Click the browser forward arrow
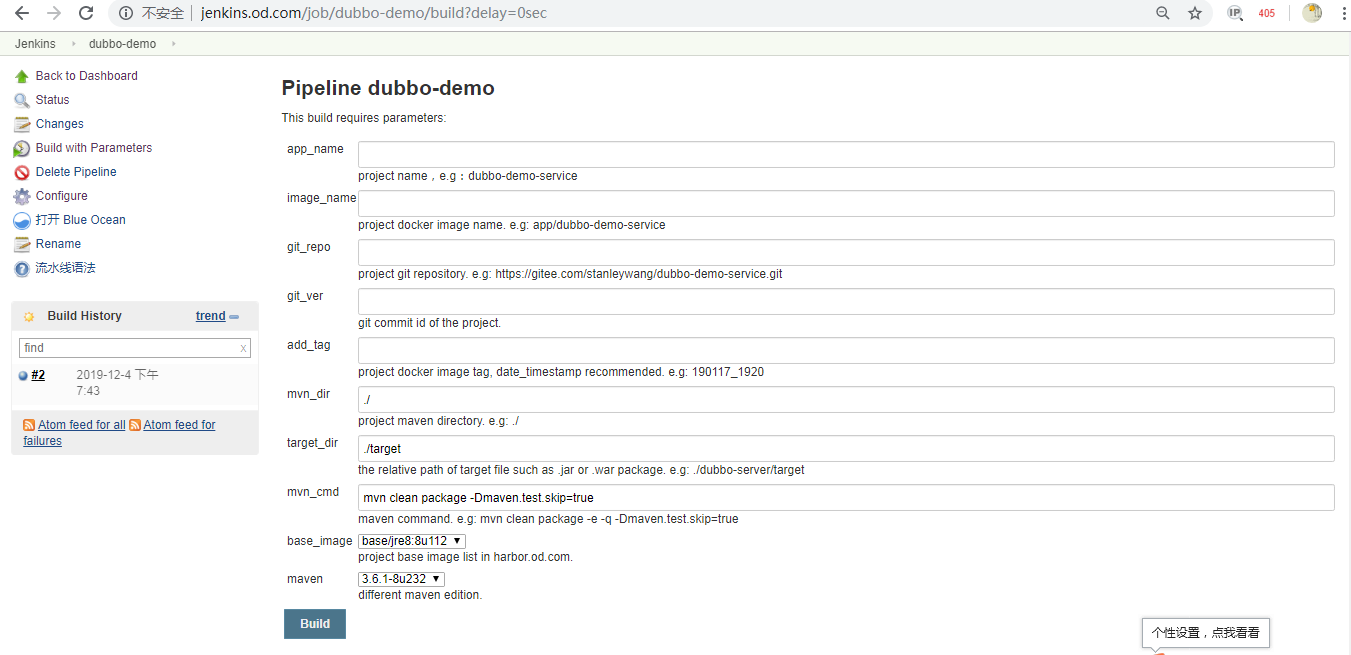Viewport: 1351px width, 655px height. [54, 13]
